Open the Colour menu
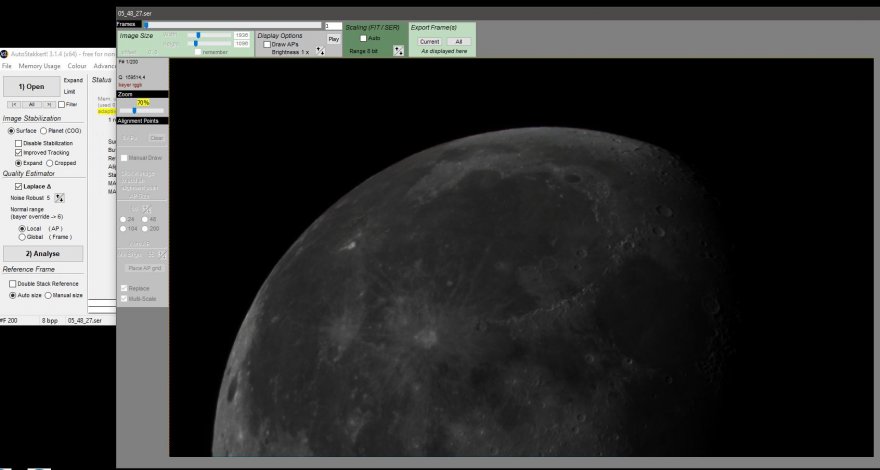 77,66
